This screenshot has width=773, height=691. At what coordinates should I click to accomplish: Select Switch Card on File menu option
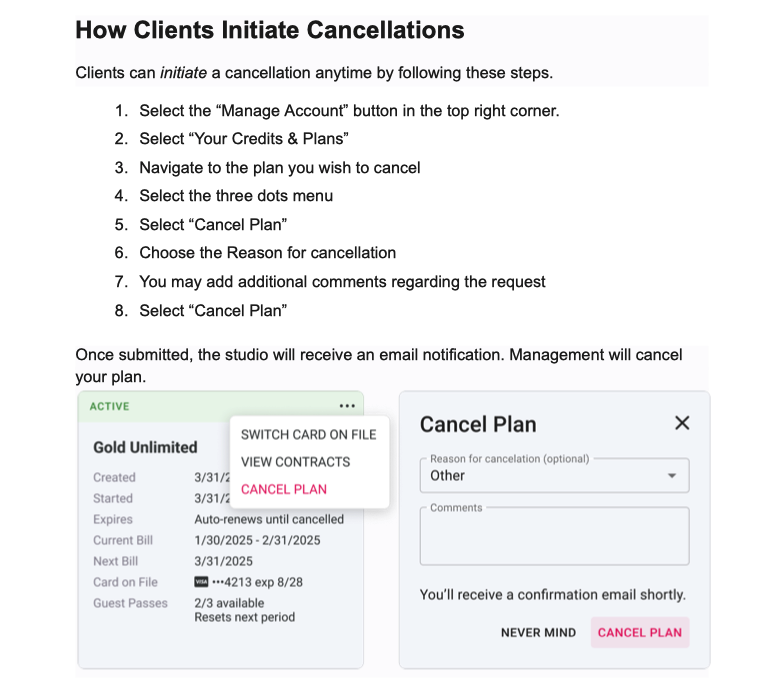[x=308, y=435]
